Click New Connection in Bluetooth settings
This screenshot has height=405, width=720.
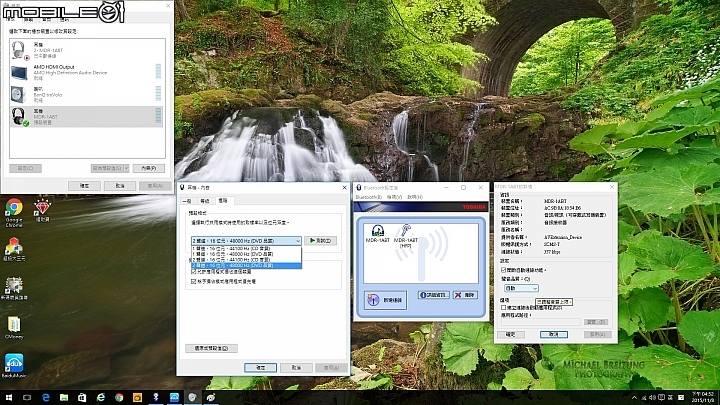point(385,300)
